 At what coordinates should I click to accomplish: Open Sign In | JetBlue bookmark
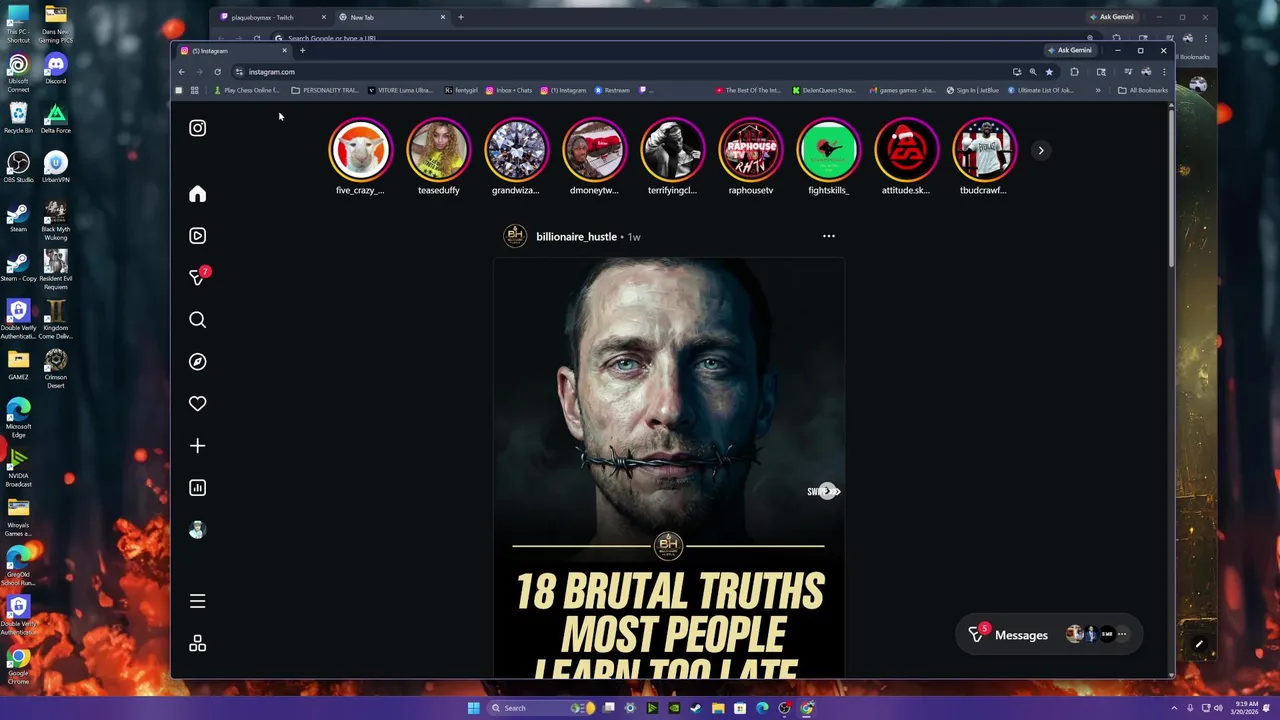pos(973,90)
